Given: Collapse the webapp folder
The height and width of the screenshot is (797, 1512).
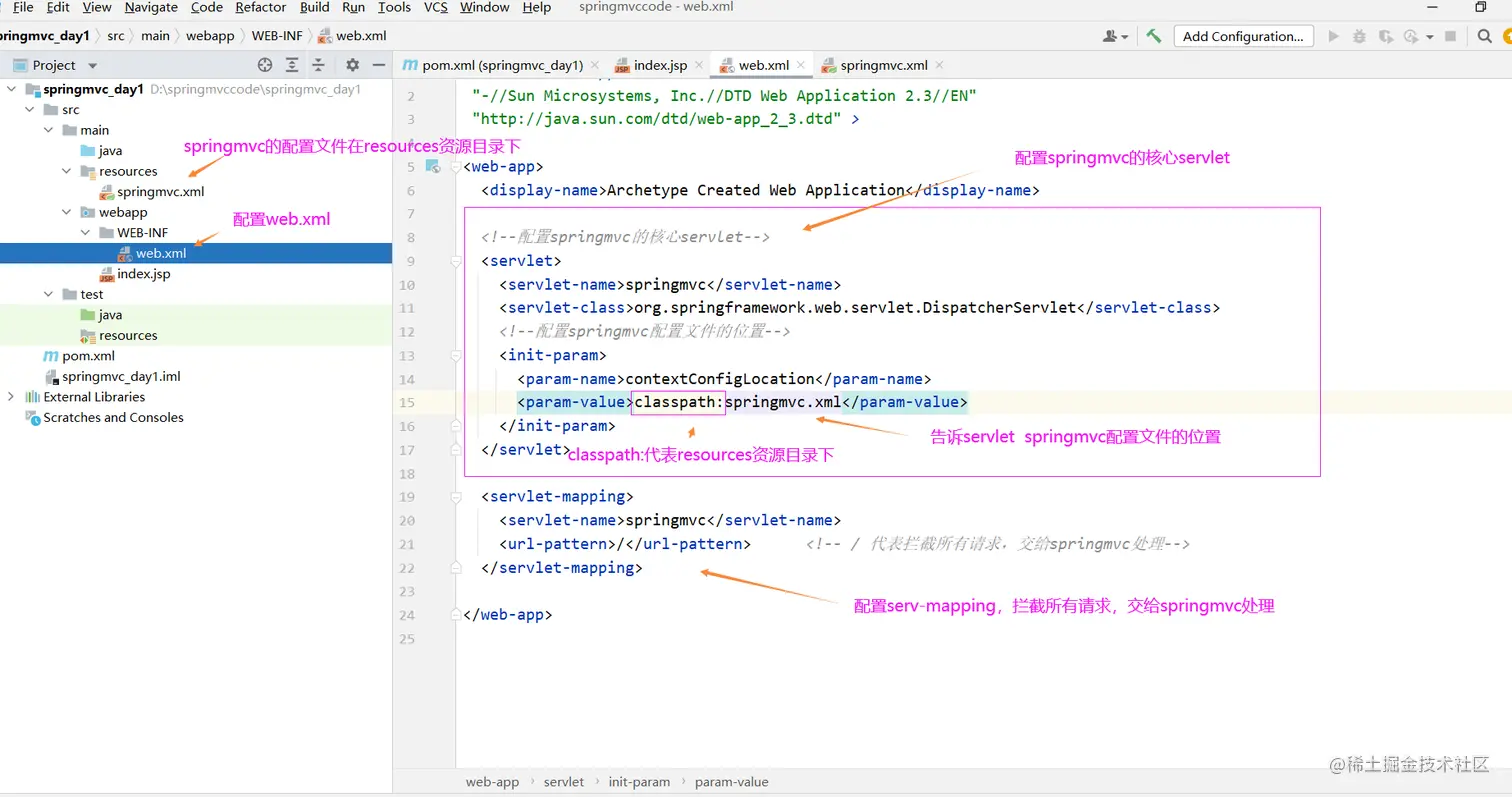Looking at the screenshot, I should pos(66,212).
